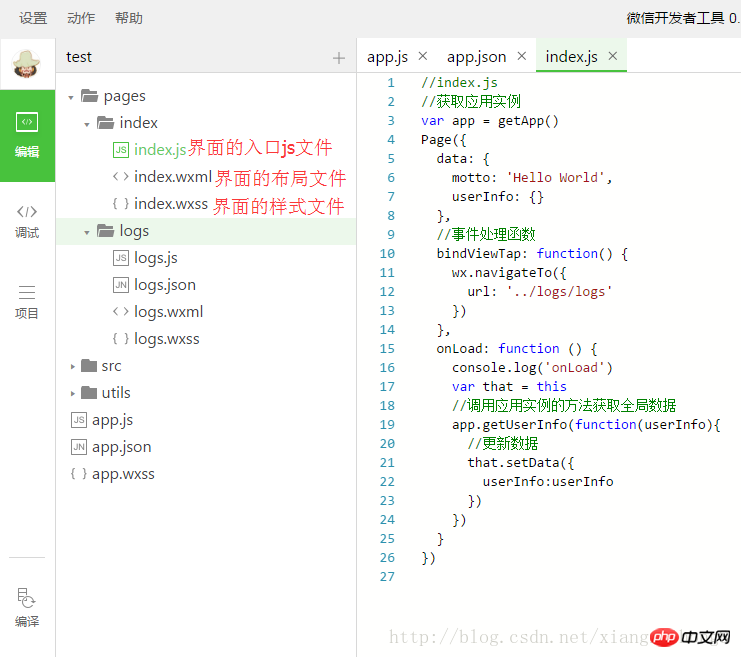Click 'that.setData({' on line 21
The image size is (741, 657).
tap(521, 462)
